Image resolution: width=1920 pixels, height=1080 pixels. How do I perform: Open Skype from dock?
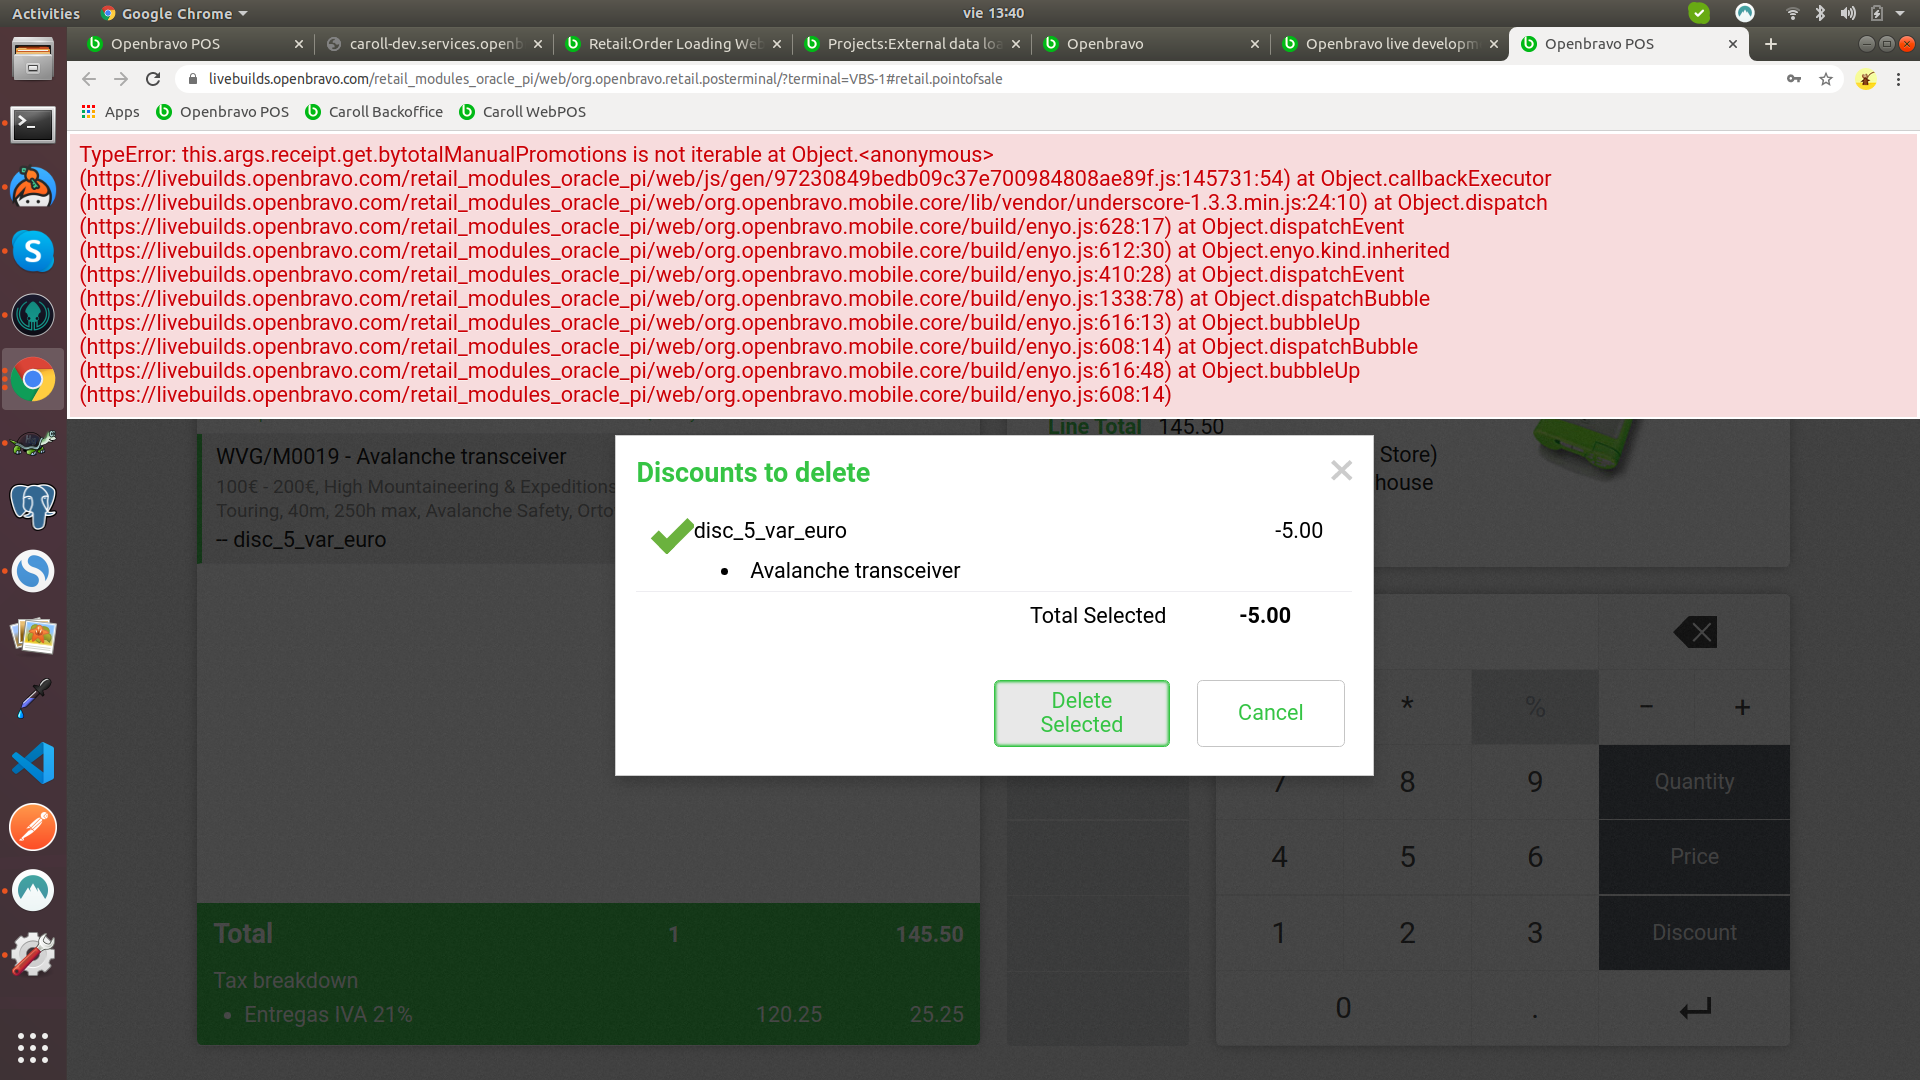33,251
